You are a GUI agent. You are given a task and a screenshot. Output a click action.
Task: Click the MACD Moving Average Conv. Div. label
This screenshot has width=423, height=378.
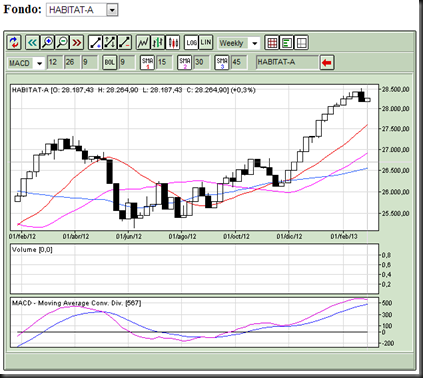point(76,303)
